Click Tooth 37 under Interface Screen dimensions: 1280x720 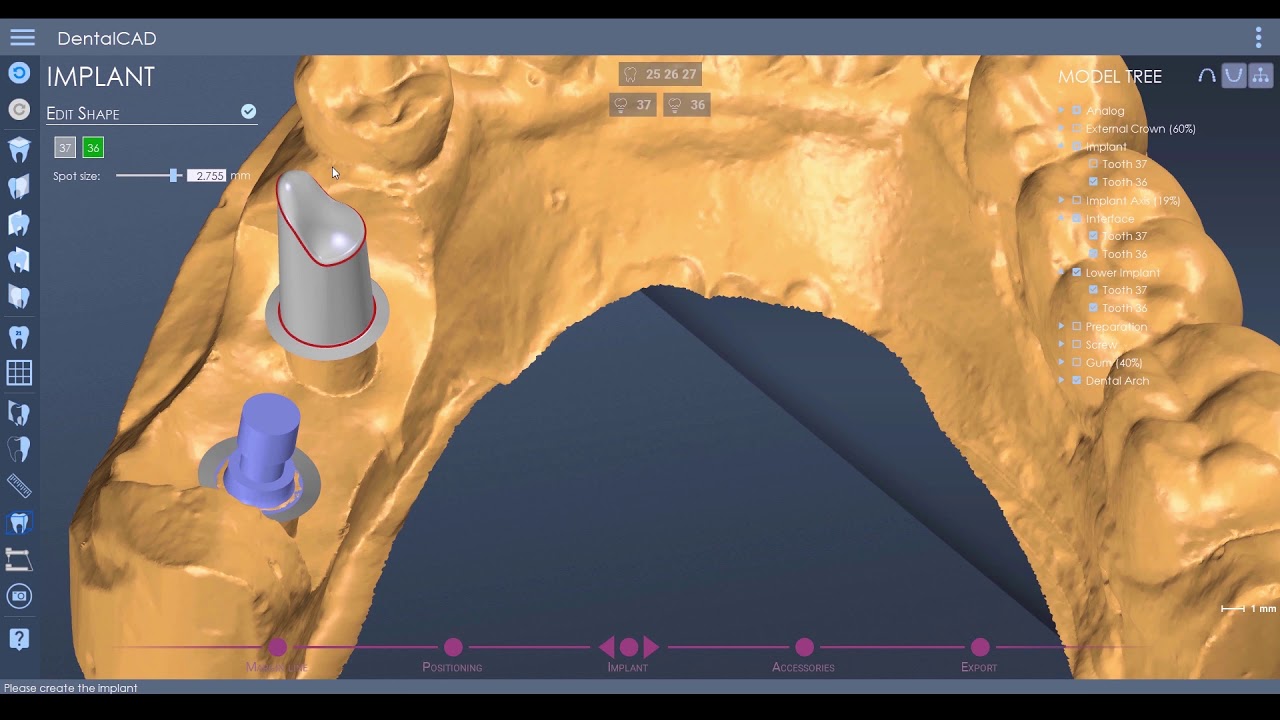click(x=1124, y=237)
